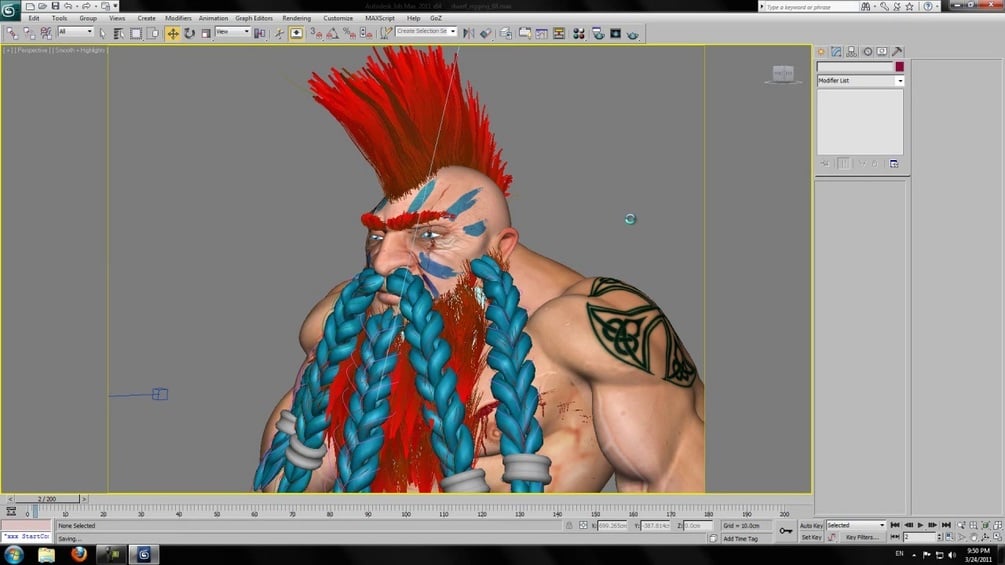Click the Unlink Selection tool
The width and height of the screenshot is (1005, 565).
pyautogui.click(x=29, y=33)
